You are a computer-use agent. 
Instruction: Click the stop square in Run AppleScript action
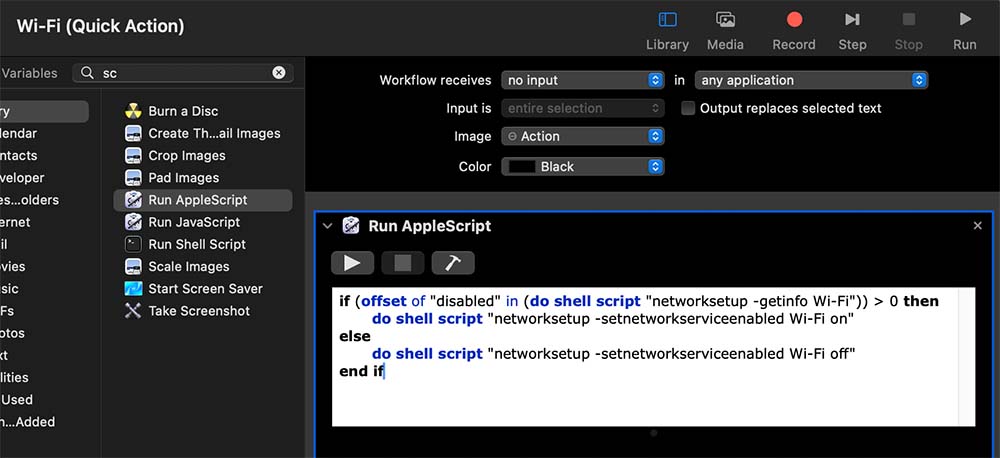point(402,263)
